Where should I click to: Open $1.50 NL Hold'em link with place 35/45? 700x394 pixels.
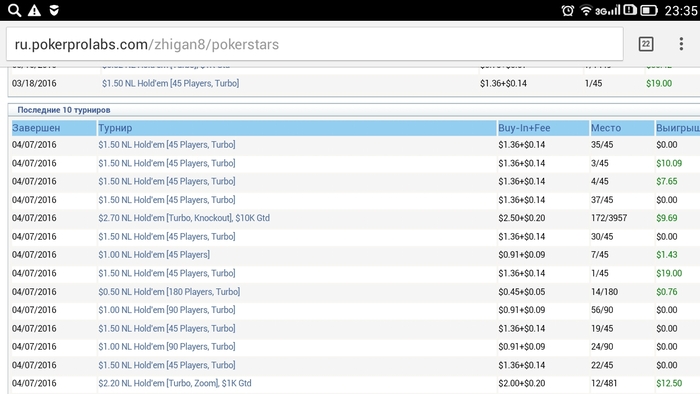coord(167,145)
